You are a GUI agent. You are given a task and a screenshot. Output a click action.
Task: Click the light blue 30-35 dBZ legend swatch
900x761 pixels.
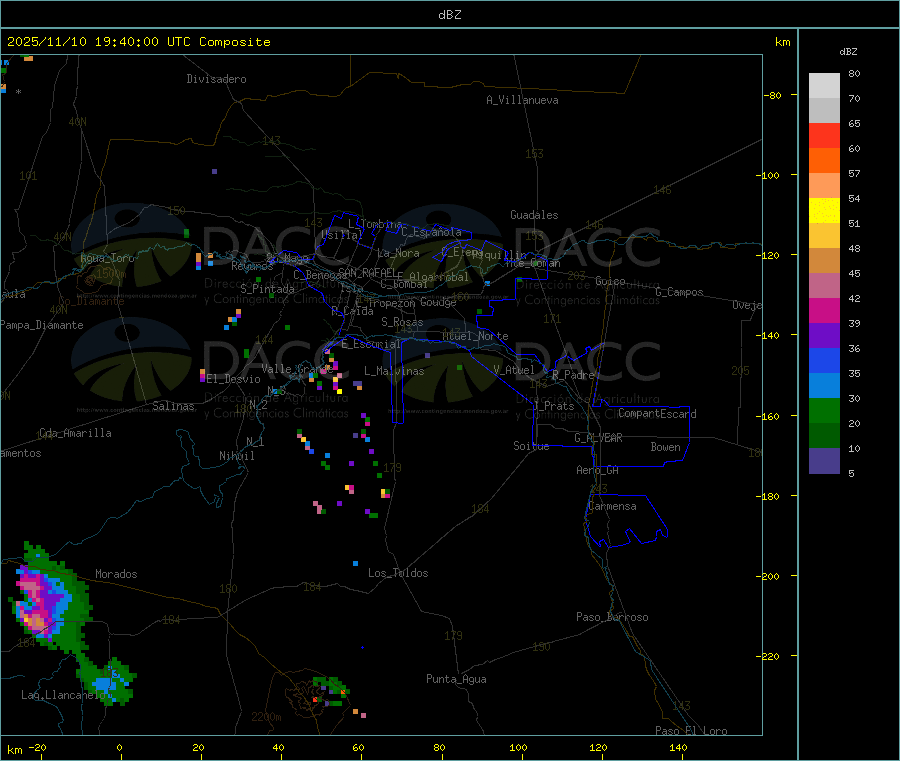click(x=824, y=386)
